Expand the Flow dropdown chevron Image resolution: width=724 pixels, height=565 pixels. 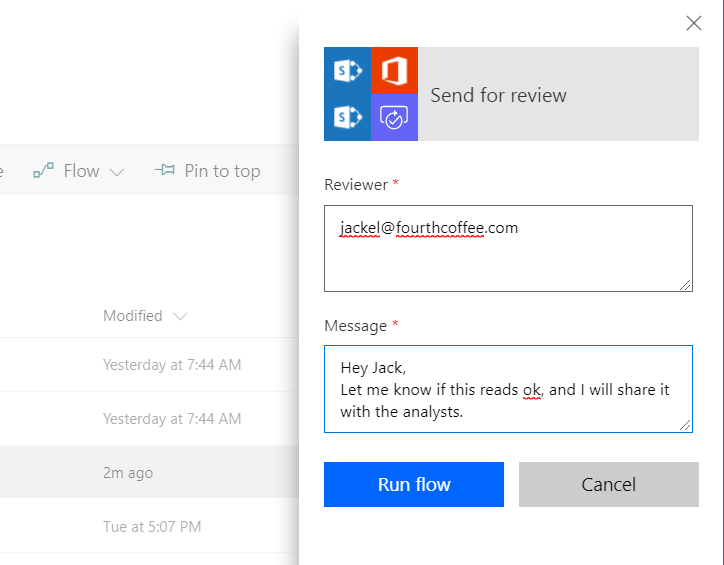pyautogui.click(x=117, y=172)
